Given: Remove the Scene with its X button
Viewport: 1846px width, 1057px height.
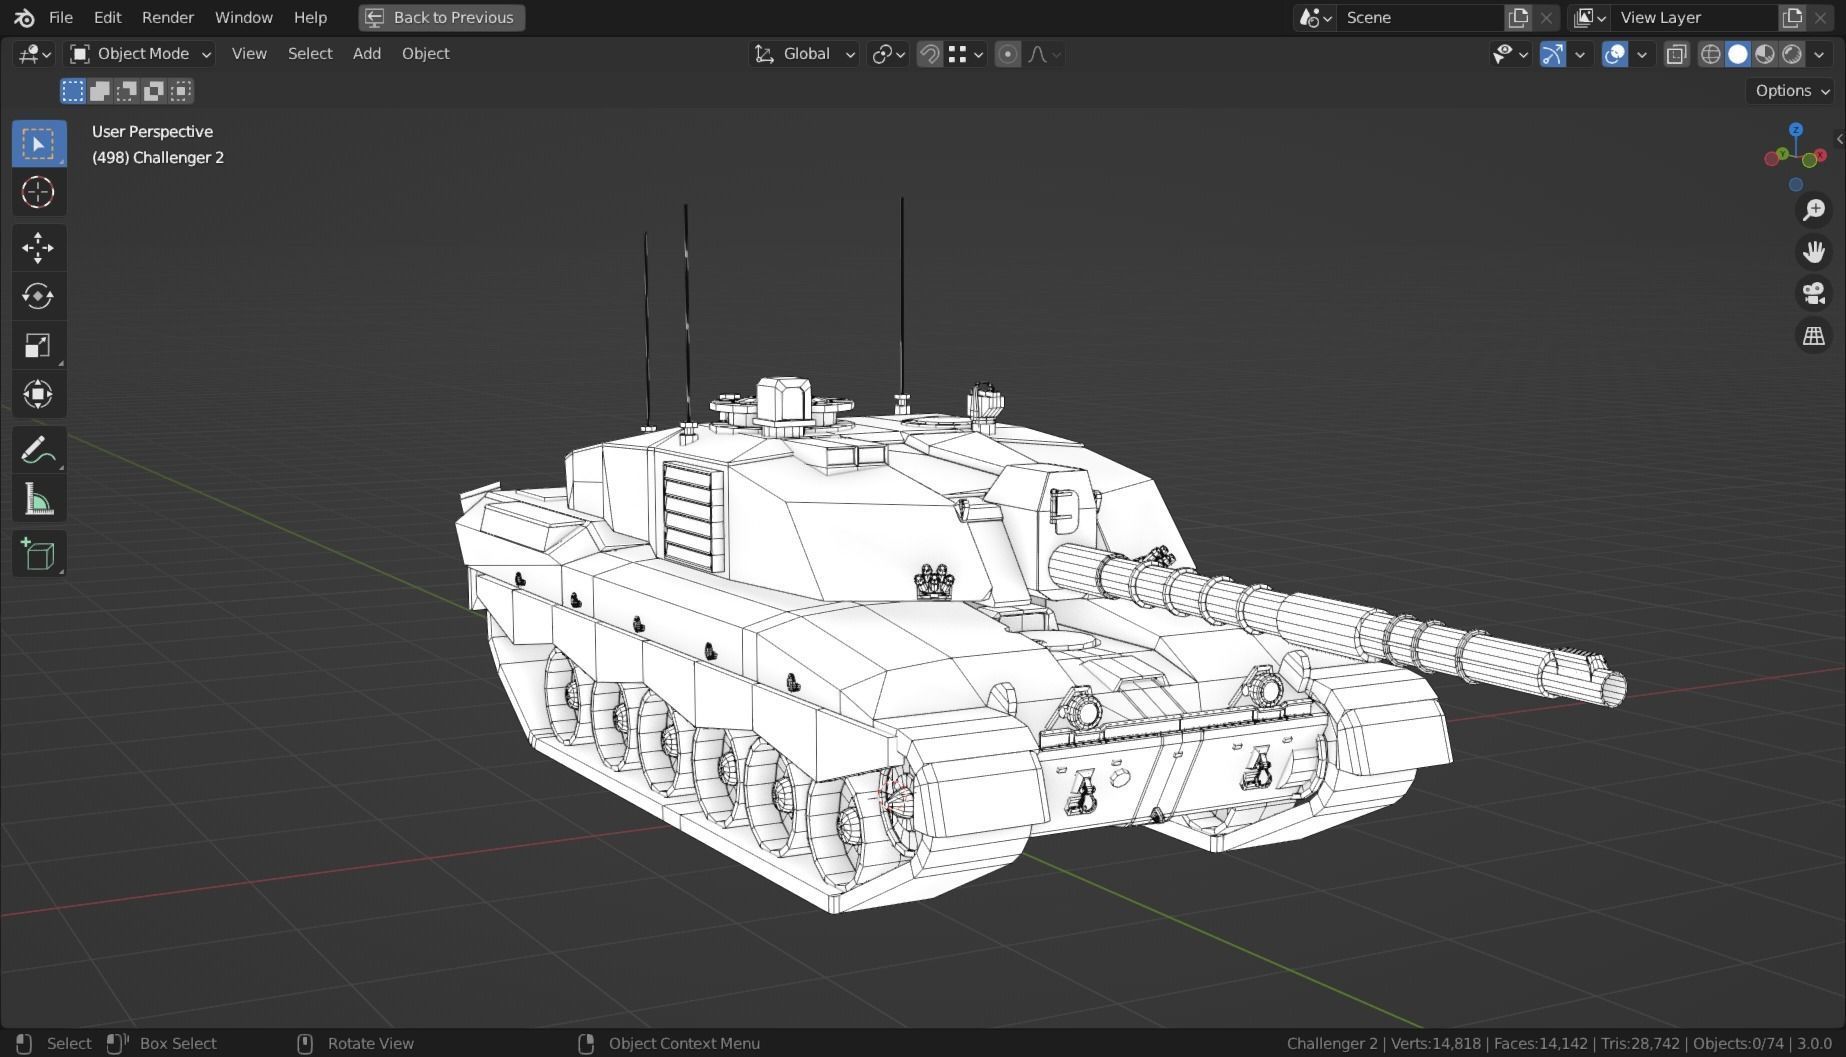Looking at the screenshot, I should (1546, 17).
